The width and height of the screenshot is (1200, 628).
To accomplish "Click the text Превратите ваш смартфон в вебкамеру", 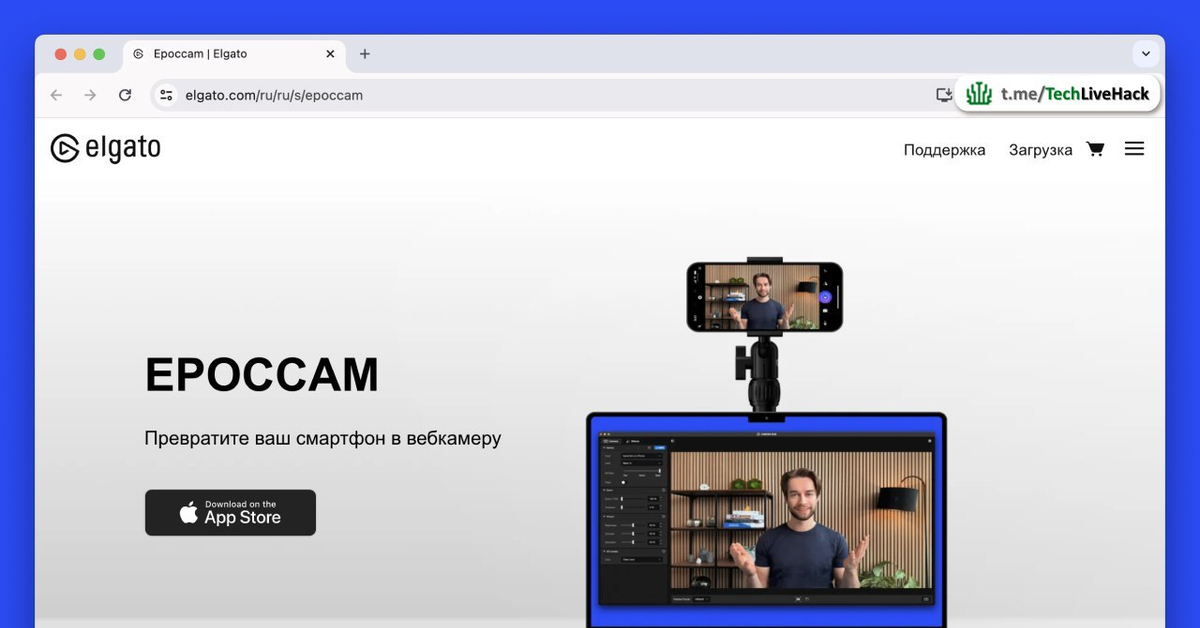I will (323, 439).
